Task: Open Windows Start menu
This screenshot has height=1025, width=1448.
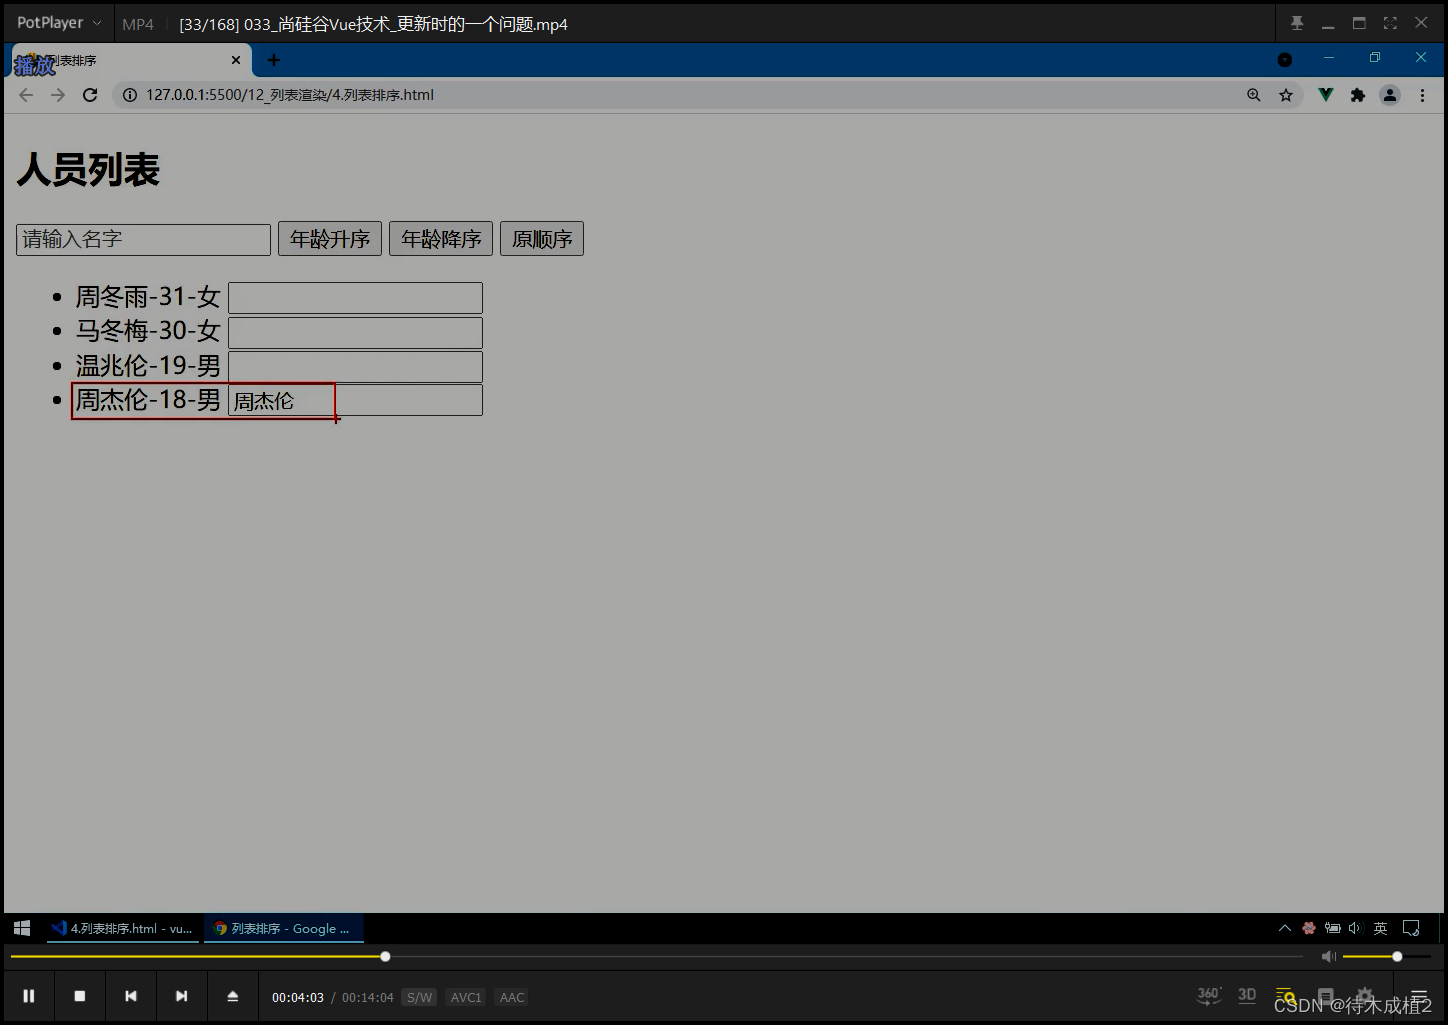Action: coord(22,928)
